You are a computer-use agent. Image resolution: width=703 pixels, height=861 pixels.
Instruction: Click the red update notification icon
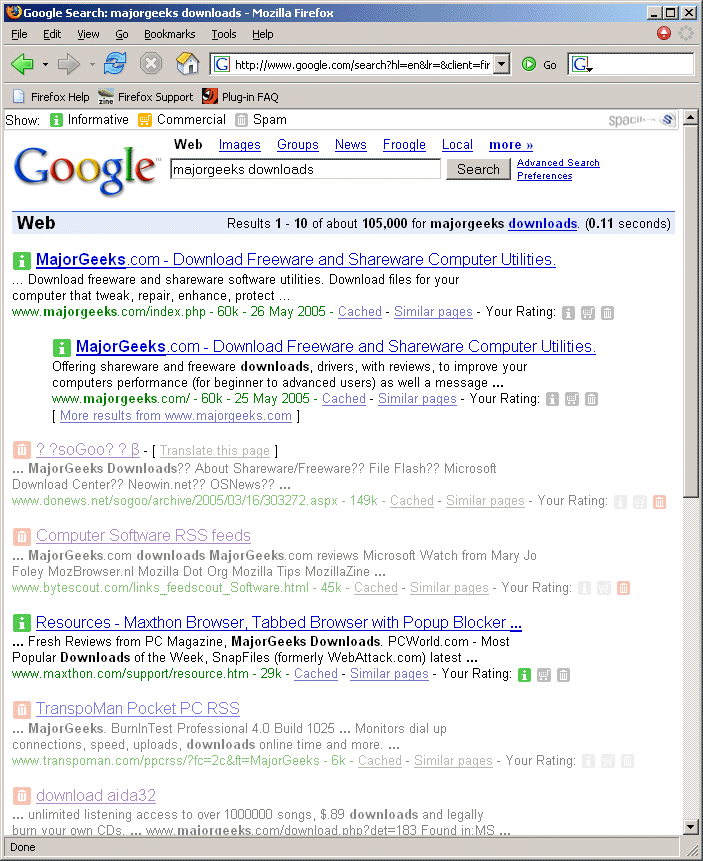coord(664,33)
